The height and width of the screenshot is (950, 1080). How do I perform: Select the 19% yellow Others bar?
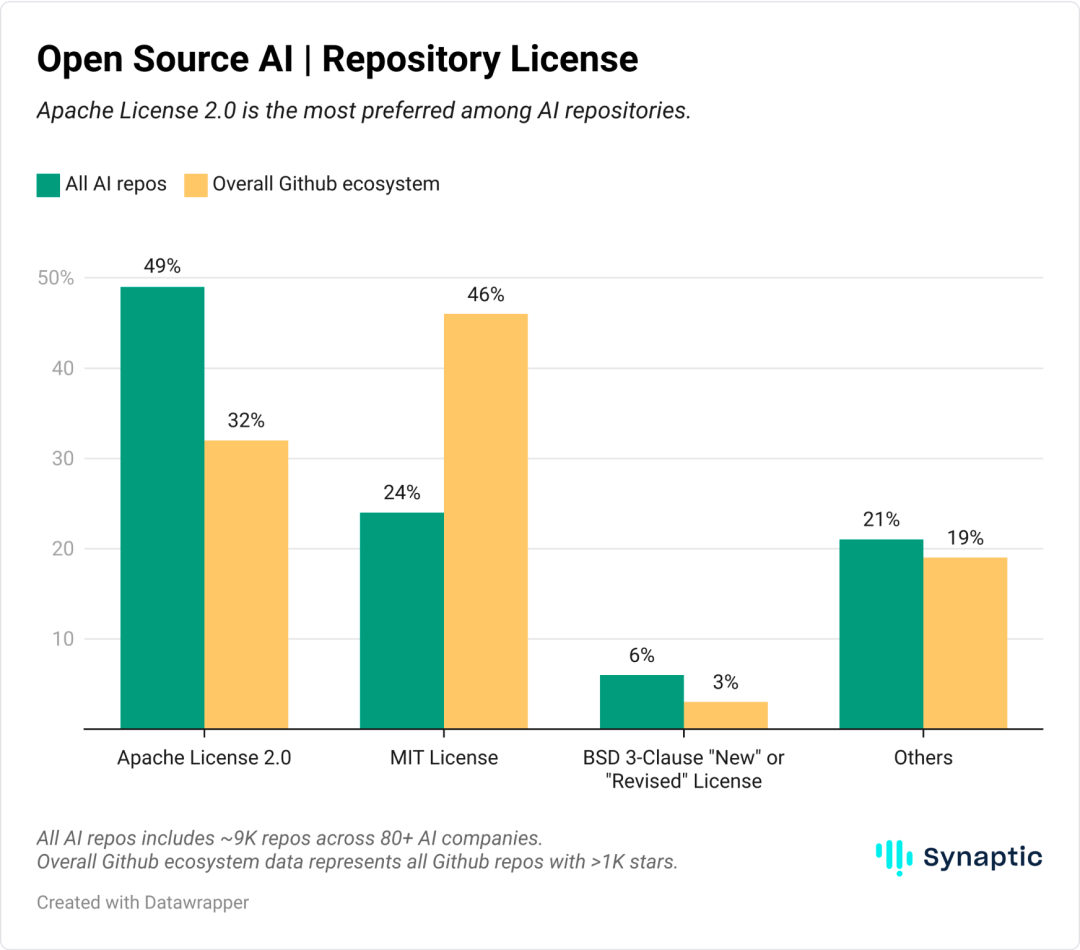[x=966, y=643]
